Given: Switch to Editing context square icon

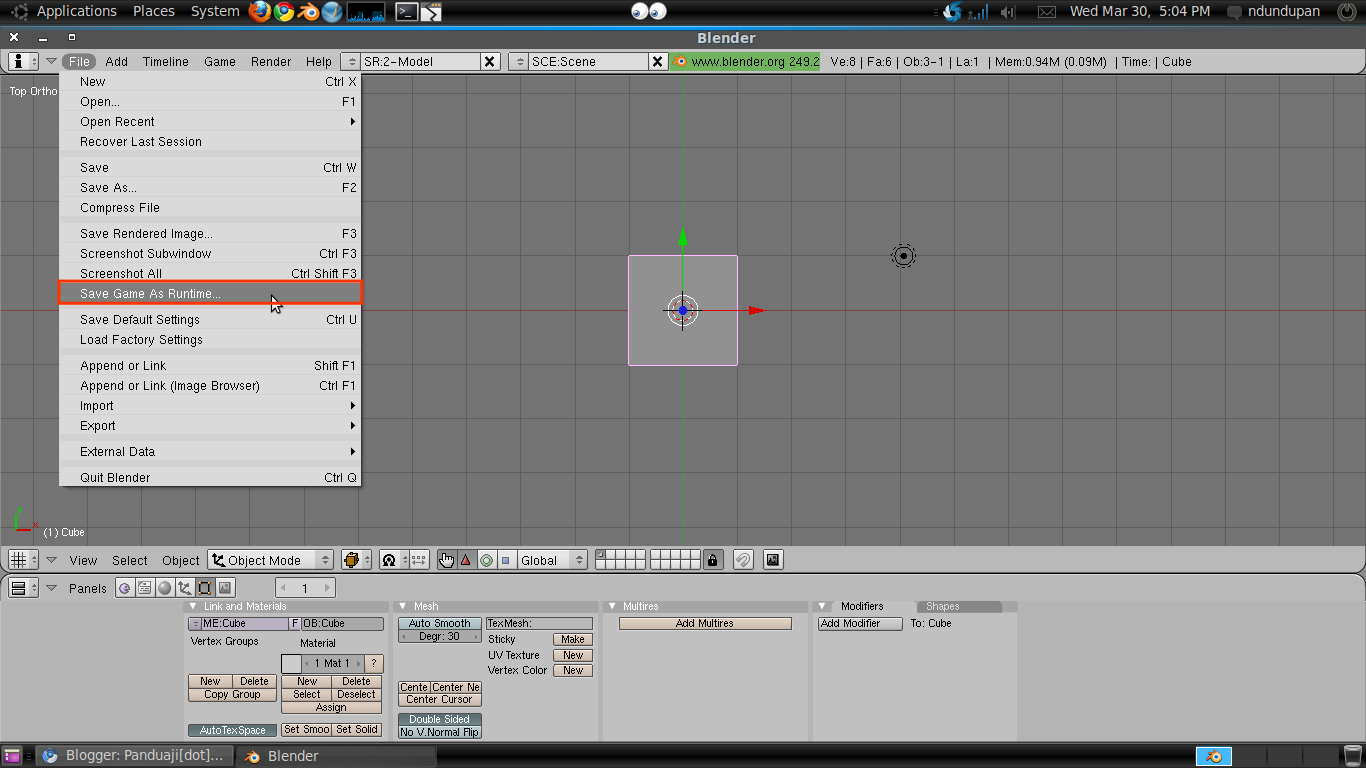Looking at the screenshot, I should pos(205,588).
